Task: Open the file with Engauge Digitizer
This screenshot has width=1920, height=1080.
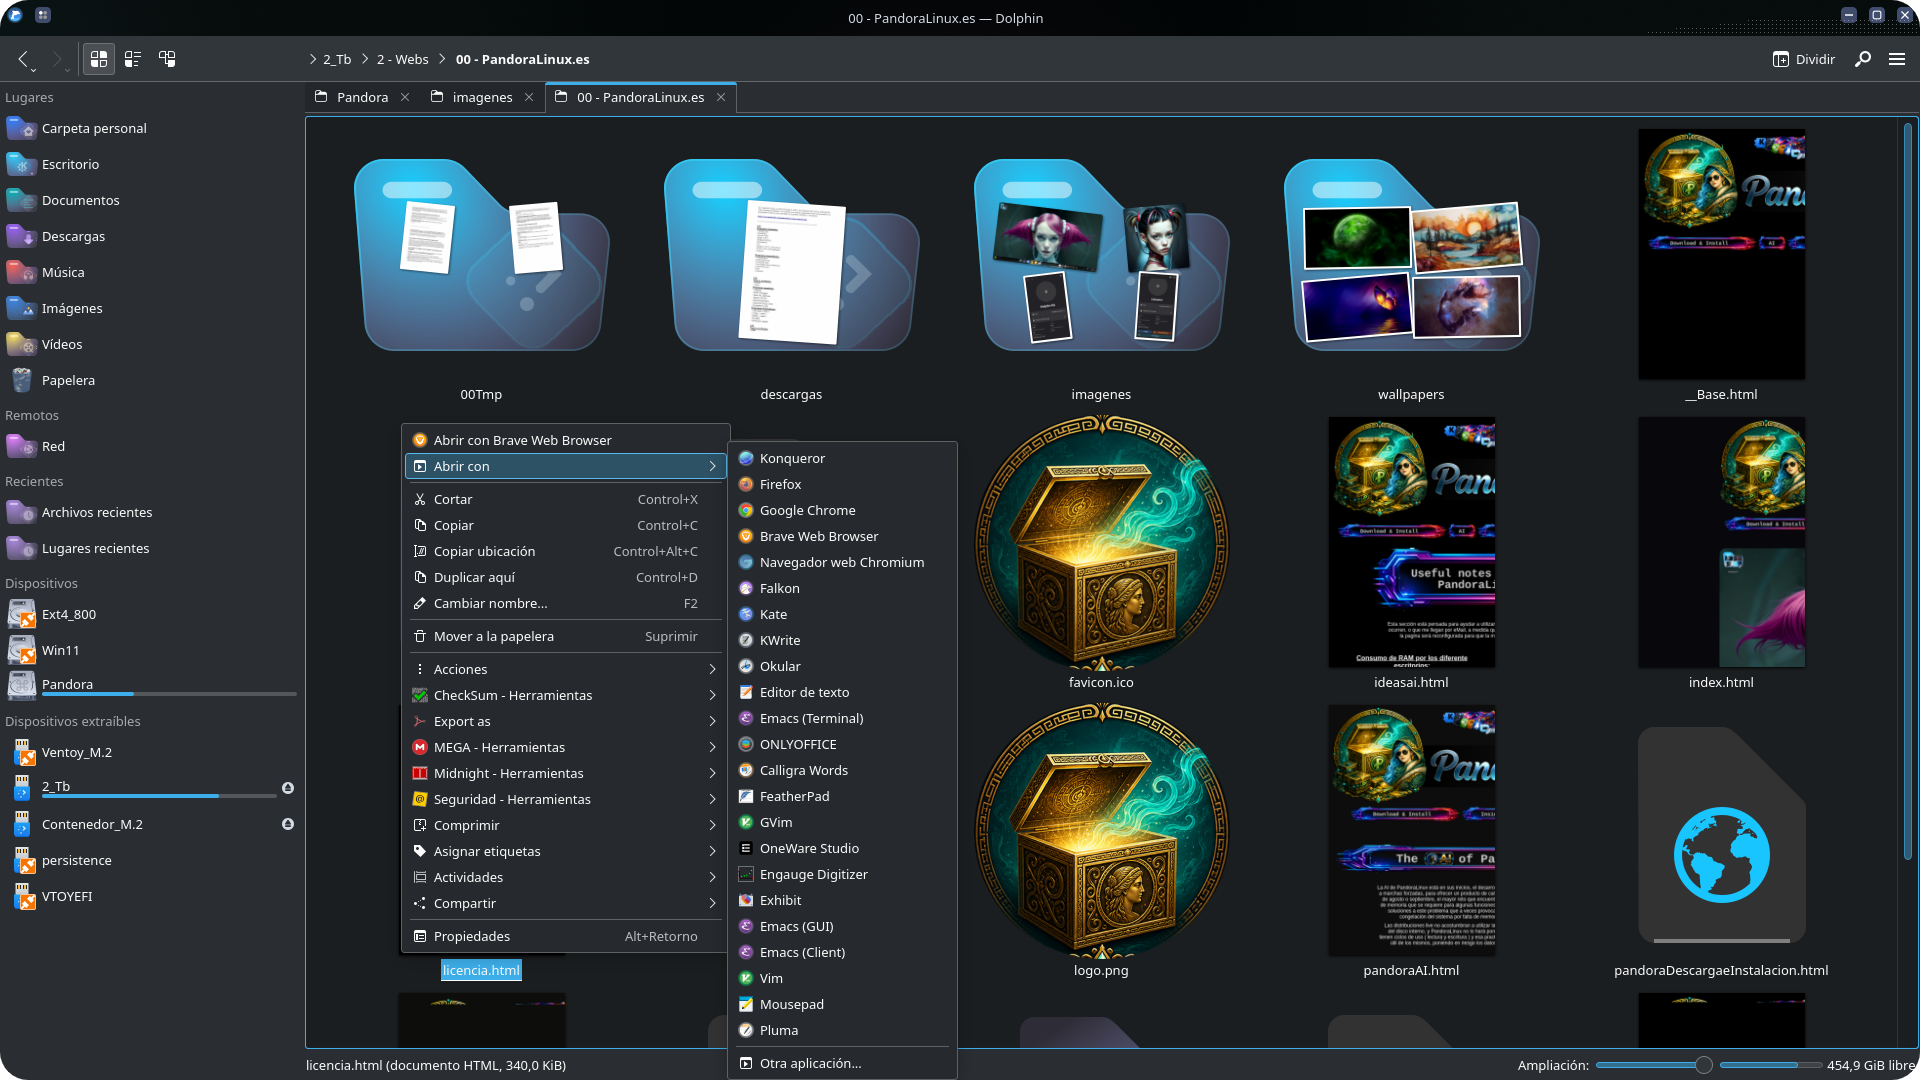Action: [842, 874]
